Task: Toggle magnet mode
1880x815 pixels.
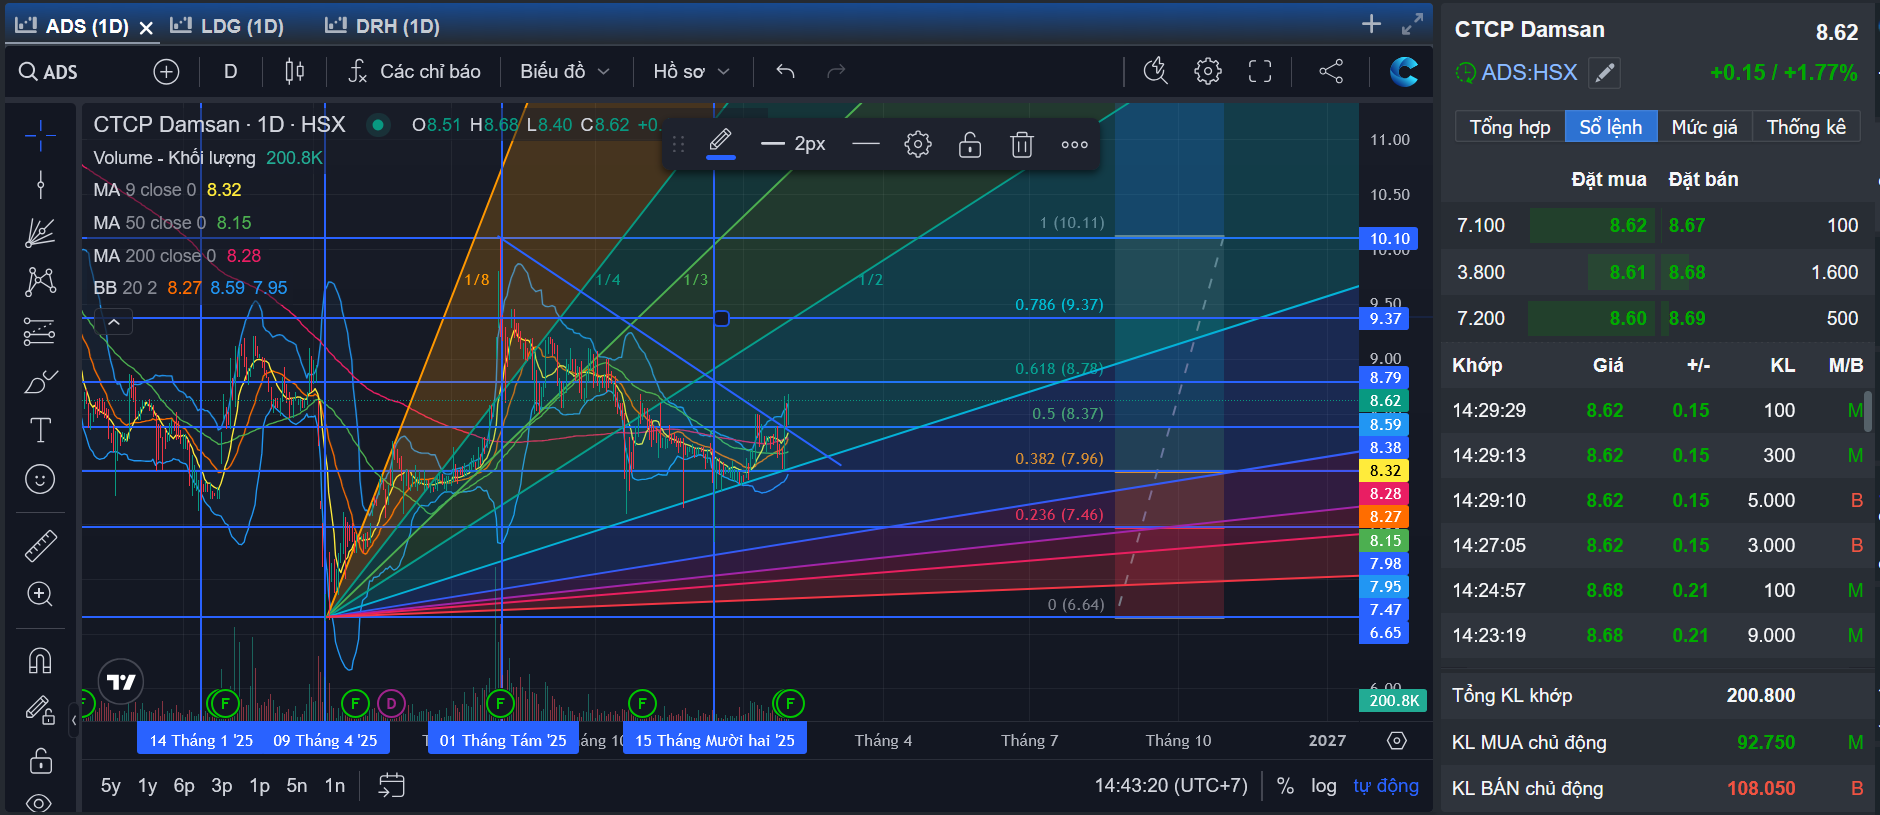Action: pyautogui.click(x=40, y=661)
